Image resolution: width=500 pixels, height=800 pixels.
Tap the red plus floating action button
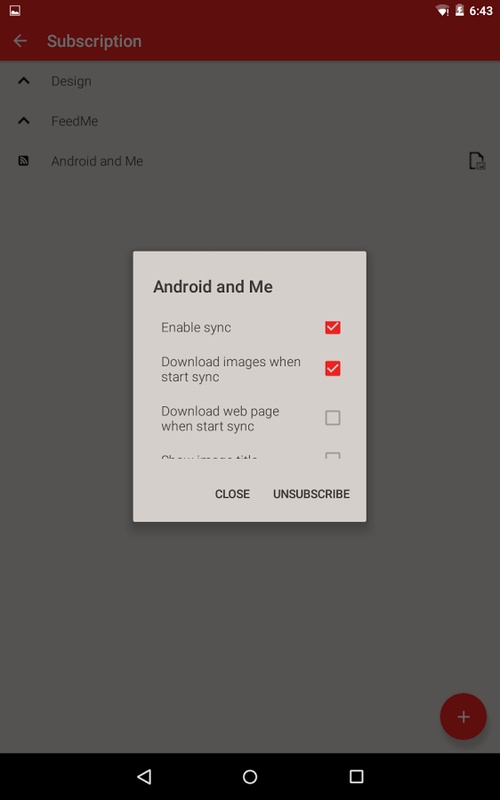point(463,716)
